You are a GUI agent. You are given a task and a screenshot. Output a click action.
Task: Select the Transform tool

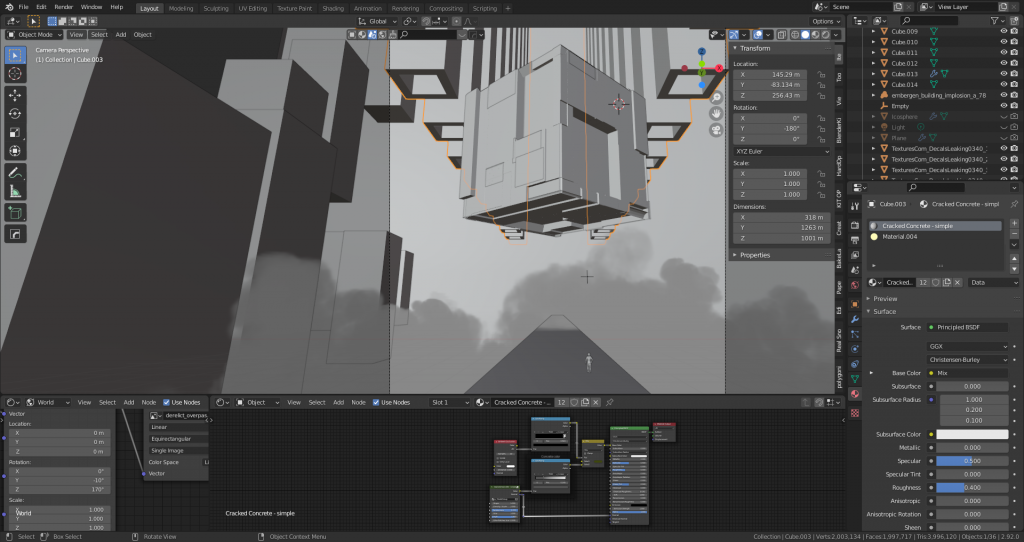click(15, 151)
